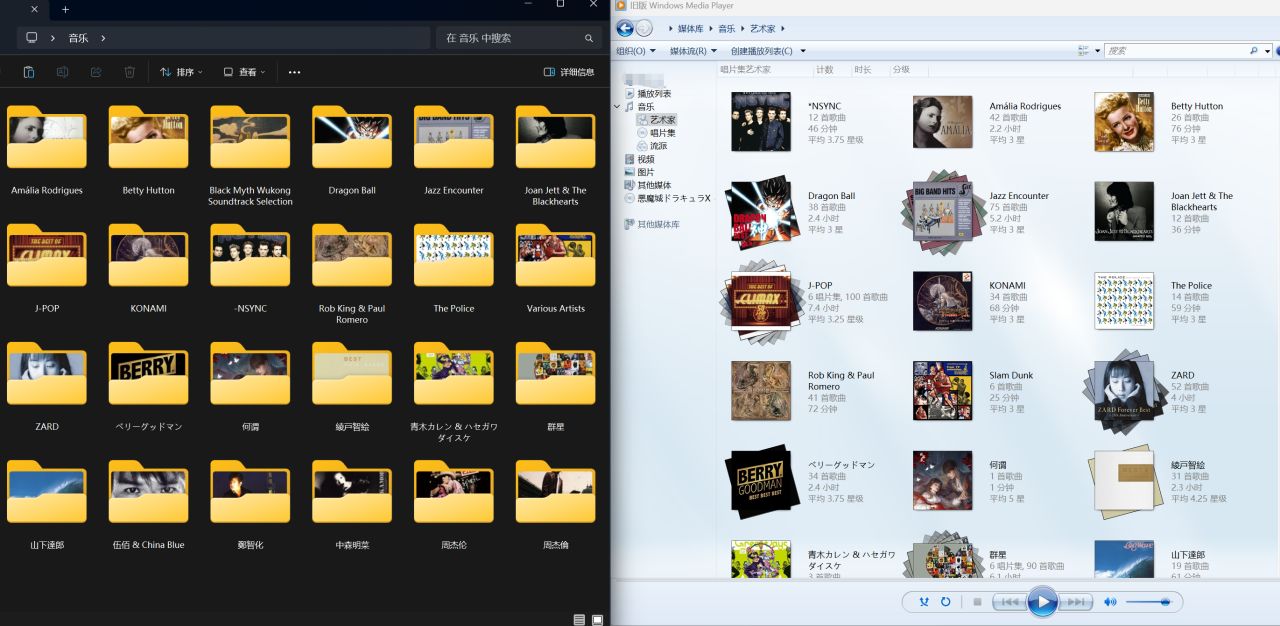Viewport: 1280px width, 626px height.
Task: Click the Share icon in File Explorer
Action: (x=96, y=72)
